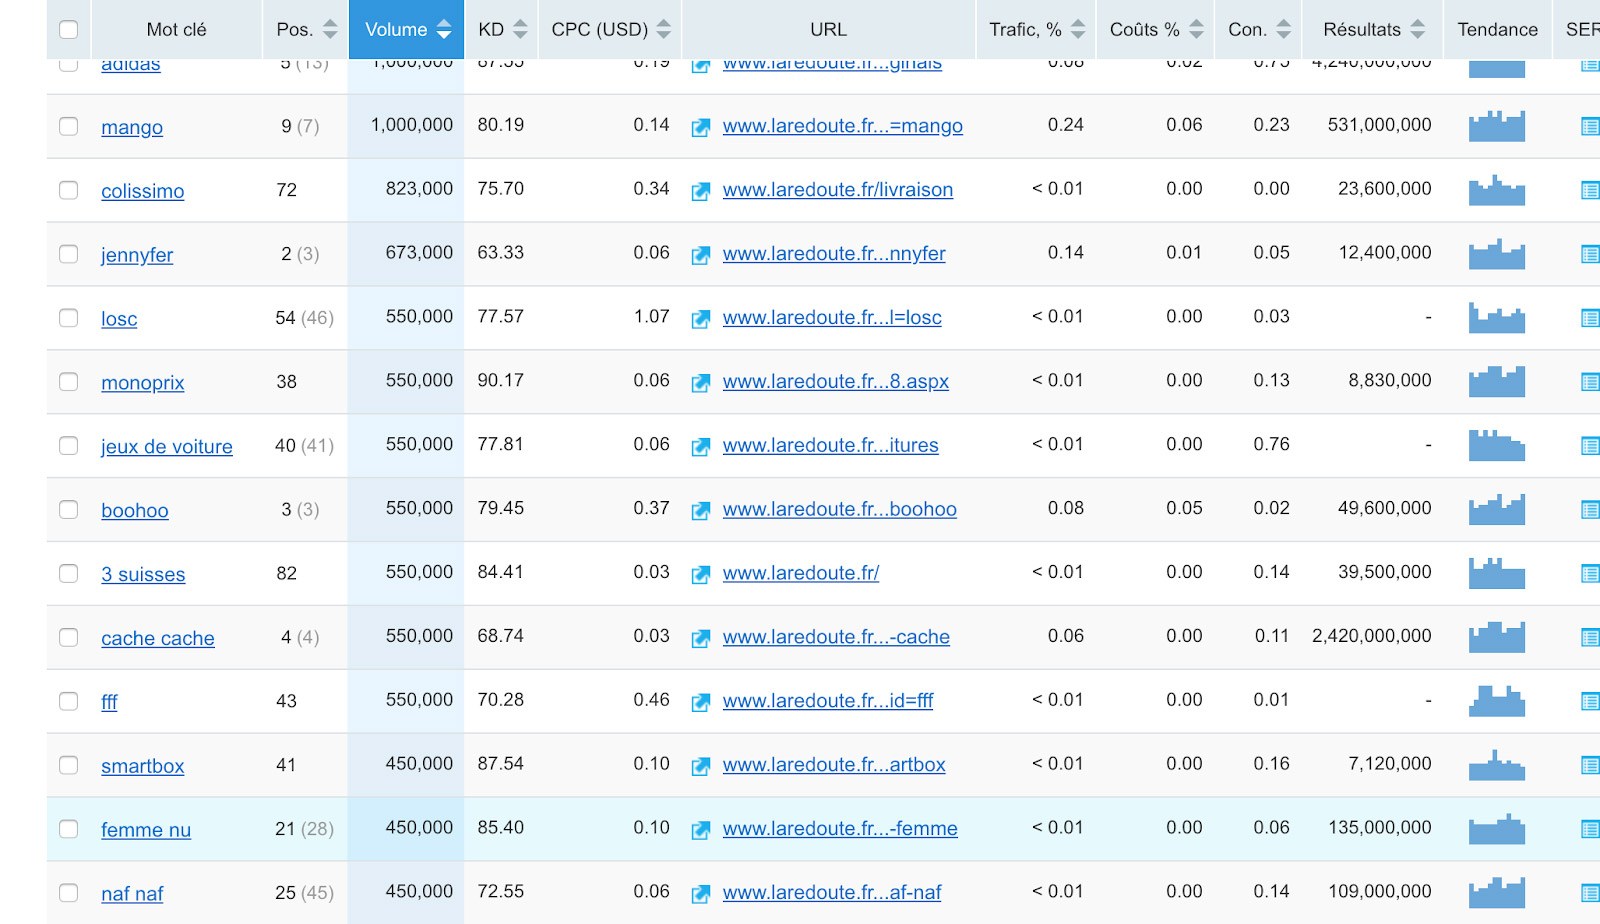Sort table by Trafic, % column
Screen dimensions: 1600x924
[x=1036, y=30]
